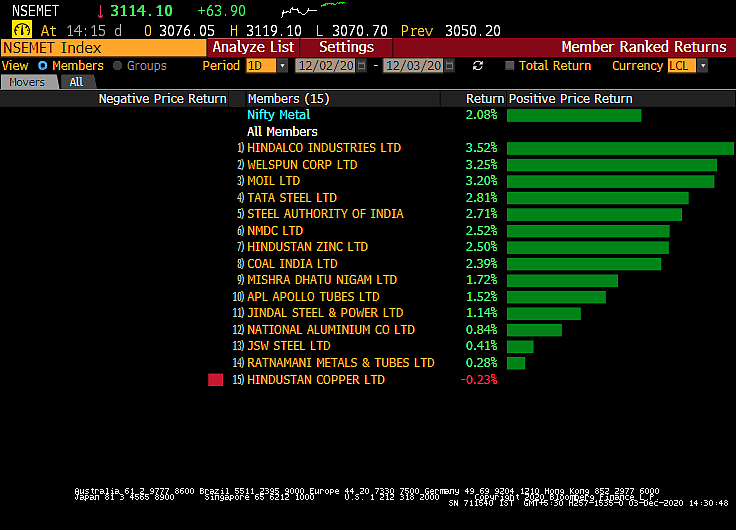This screenshot has width=736, height=530.
Task: Select APL APOLLO TUBES LTD in list
Action: tap(313, 297)
